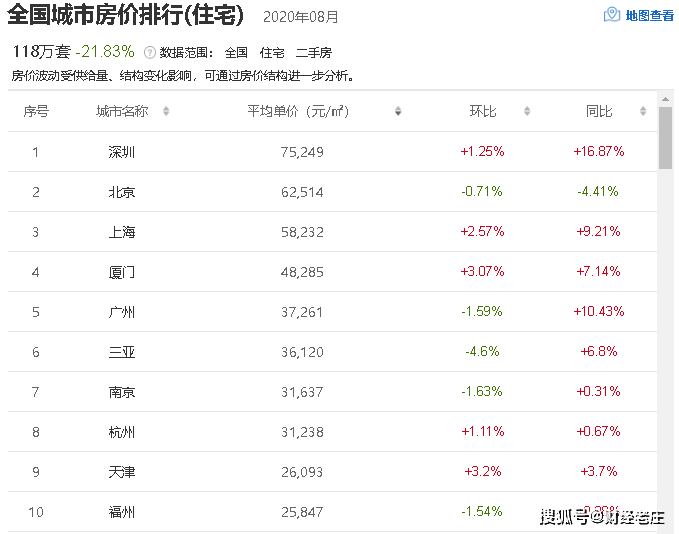Click the 杭州 city name
The image size is (679, 534).
pyautogui.click(x=122, y=432)
